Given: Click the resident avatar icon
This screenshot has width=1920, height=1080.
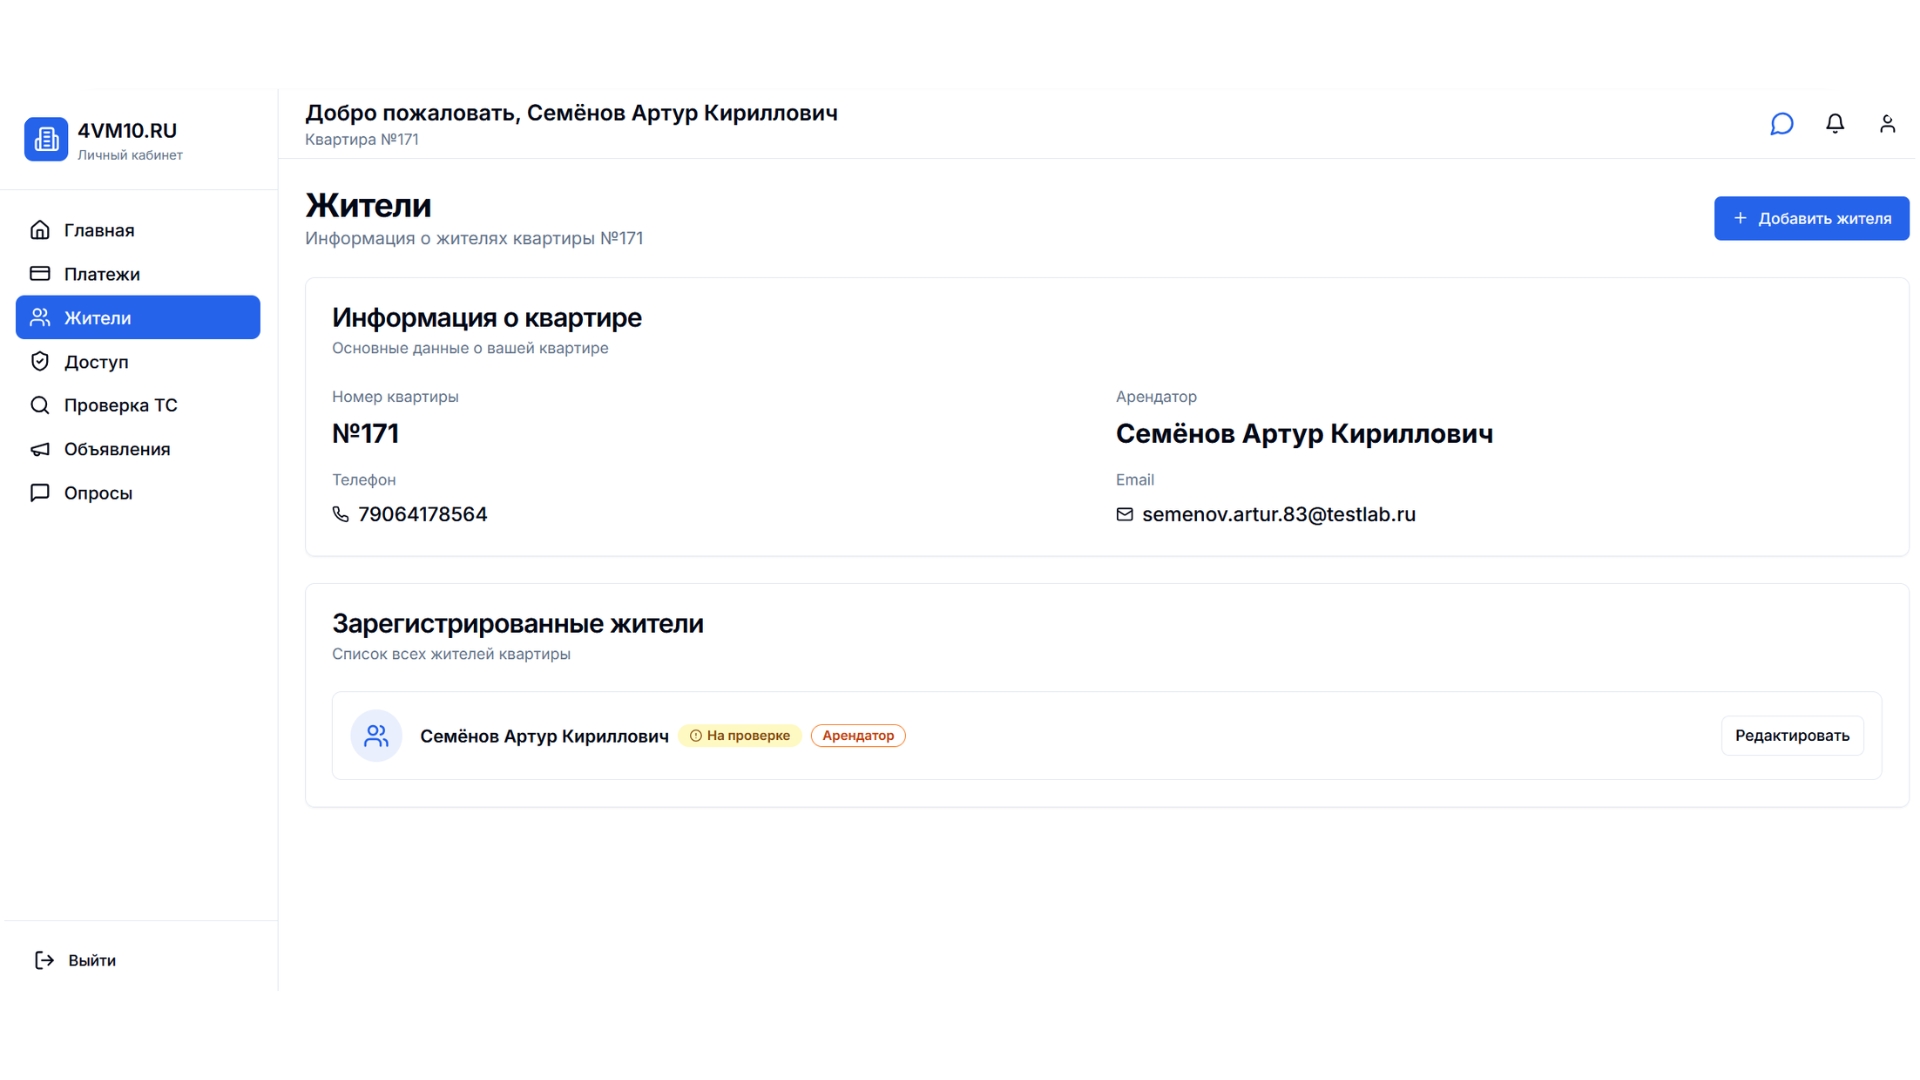Looking at the screenshot, I should pos(375,735).
